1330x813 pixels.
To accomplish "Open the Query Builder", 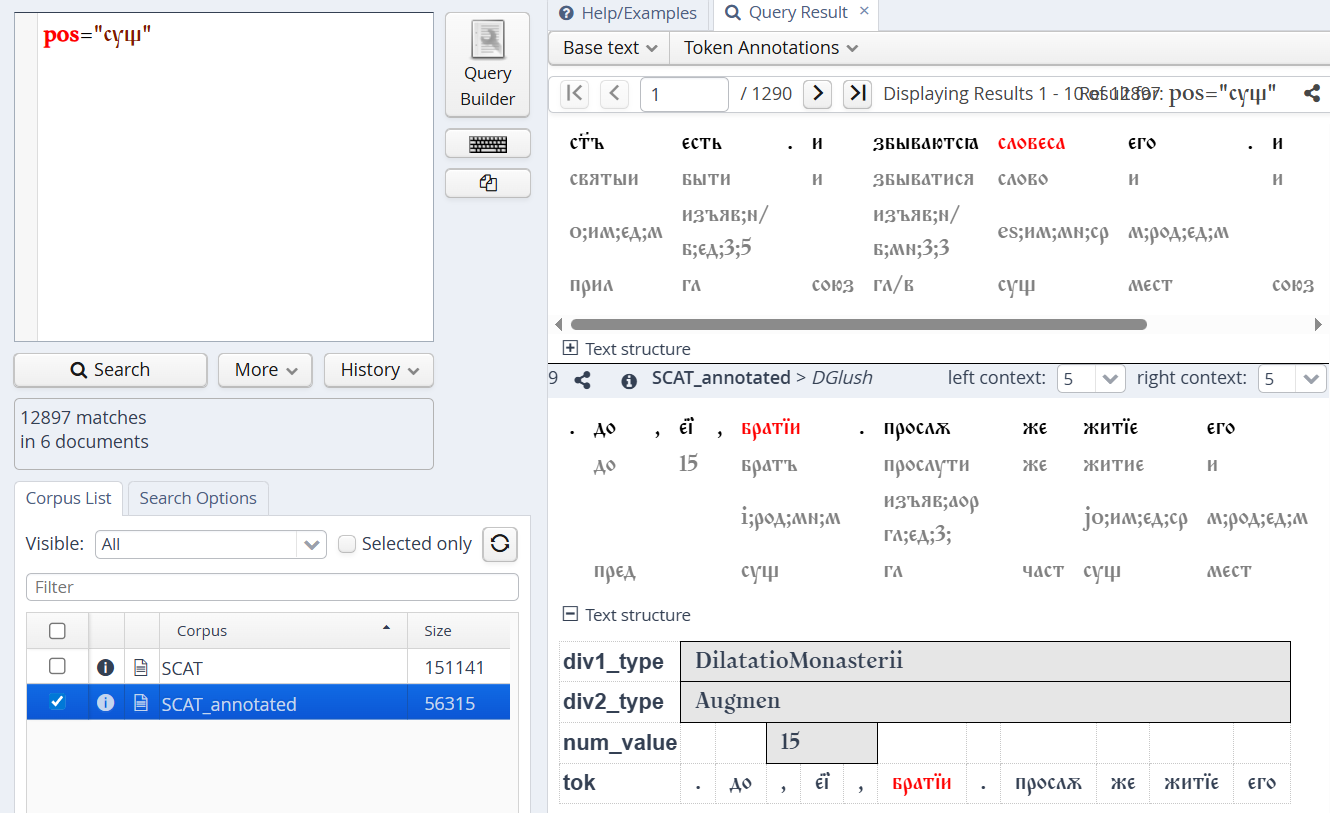I will 487,66.
